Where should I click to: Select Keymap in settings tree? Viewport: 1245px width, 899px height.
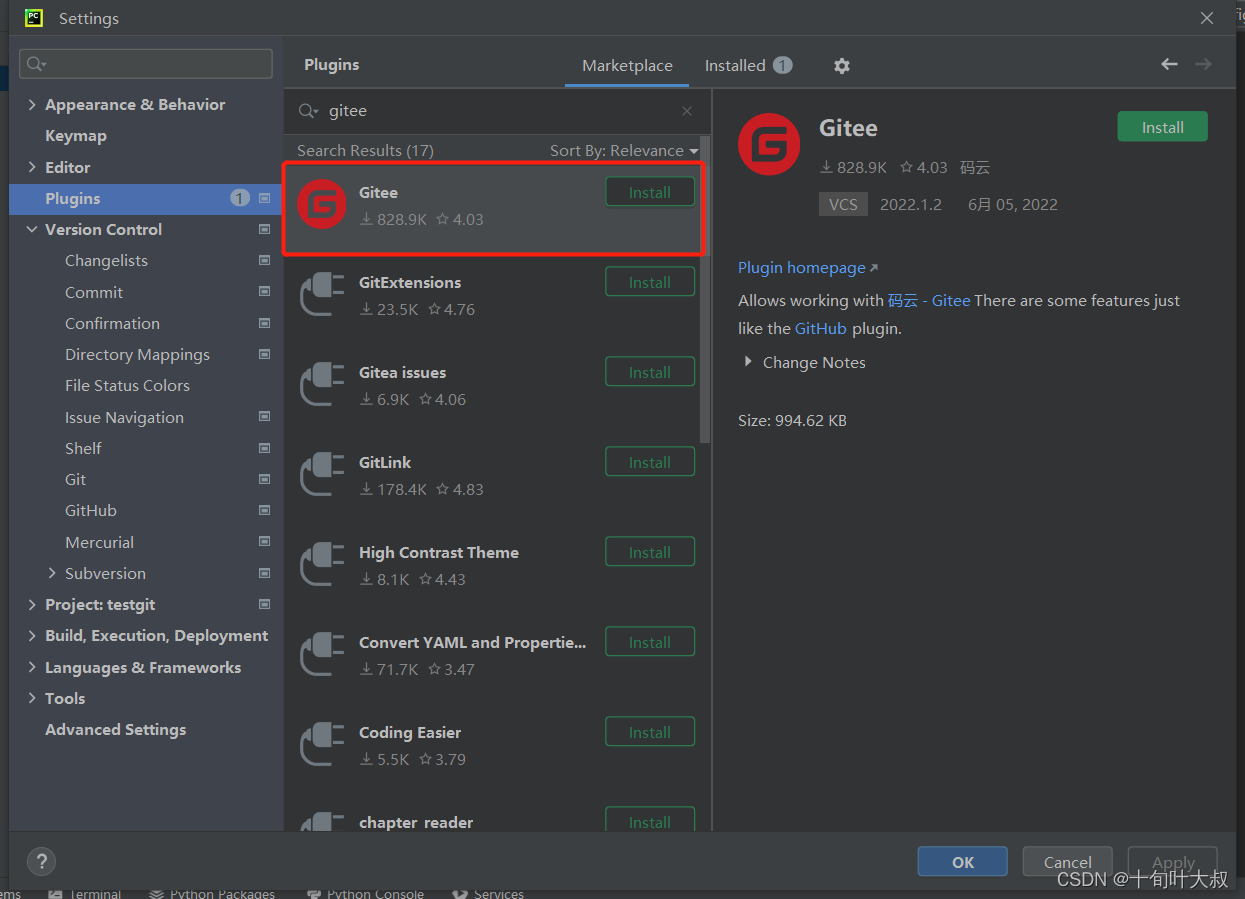76,136
